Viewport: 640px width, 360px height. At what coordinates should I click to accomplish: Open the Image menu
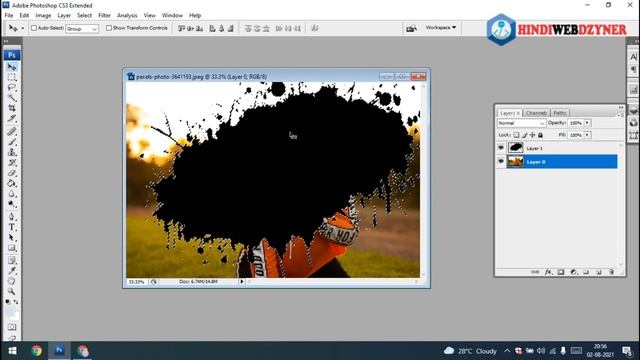point(43,16)
